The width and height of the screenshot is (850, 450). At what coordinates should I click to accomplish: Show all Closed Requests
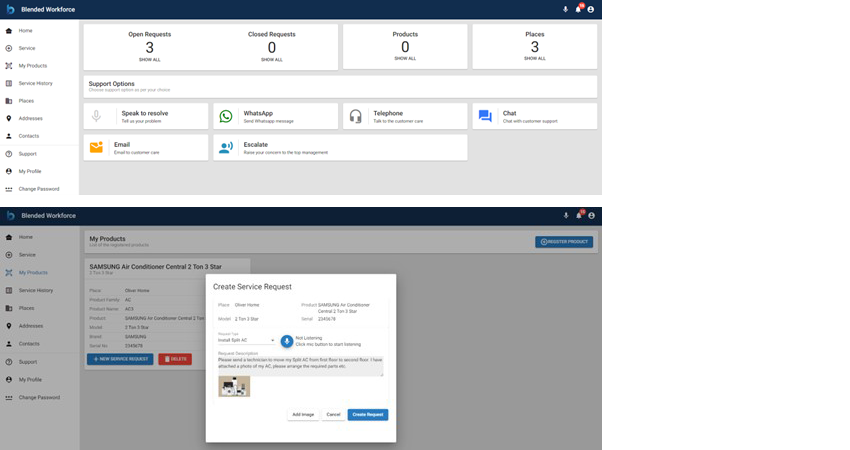[271, 59]
